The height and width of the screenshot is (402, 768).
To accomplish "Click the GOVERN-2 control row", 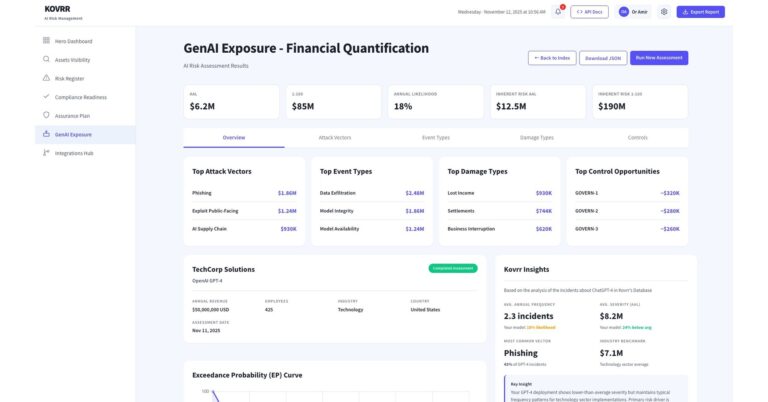I will pos(627,211).
